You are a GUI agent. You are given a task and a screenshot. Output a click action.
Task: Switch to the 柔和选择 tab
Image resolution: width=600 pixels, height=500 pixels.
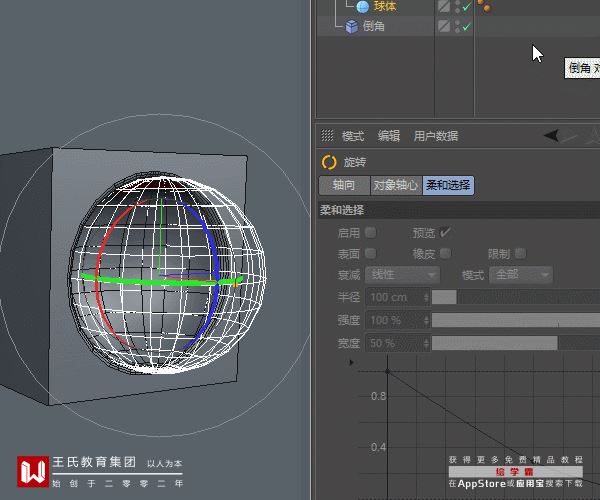[448, 186]
